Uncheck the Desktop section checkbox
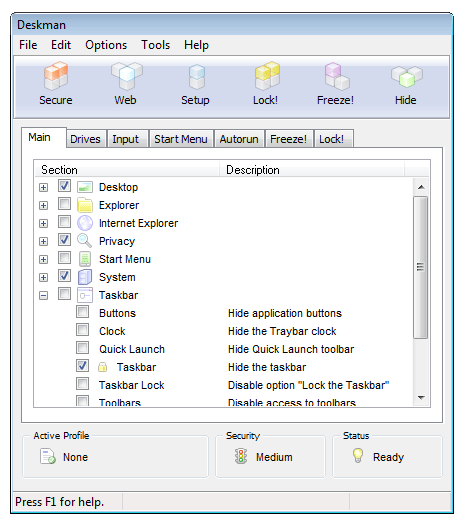Viewport: 463px width, 525px height. click(x=64, y=185)
